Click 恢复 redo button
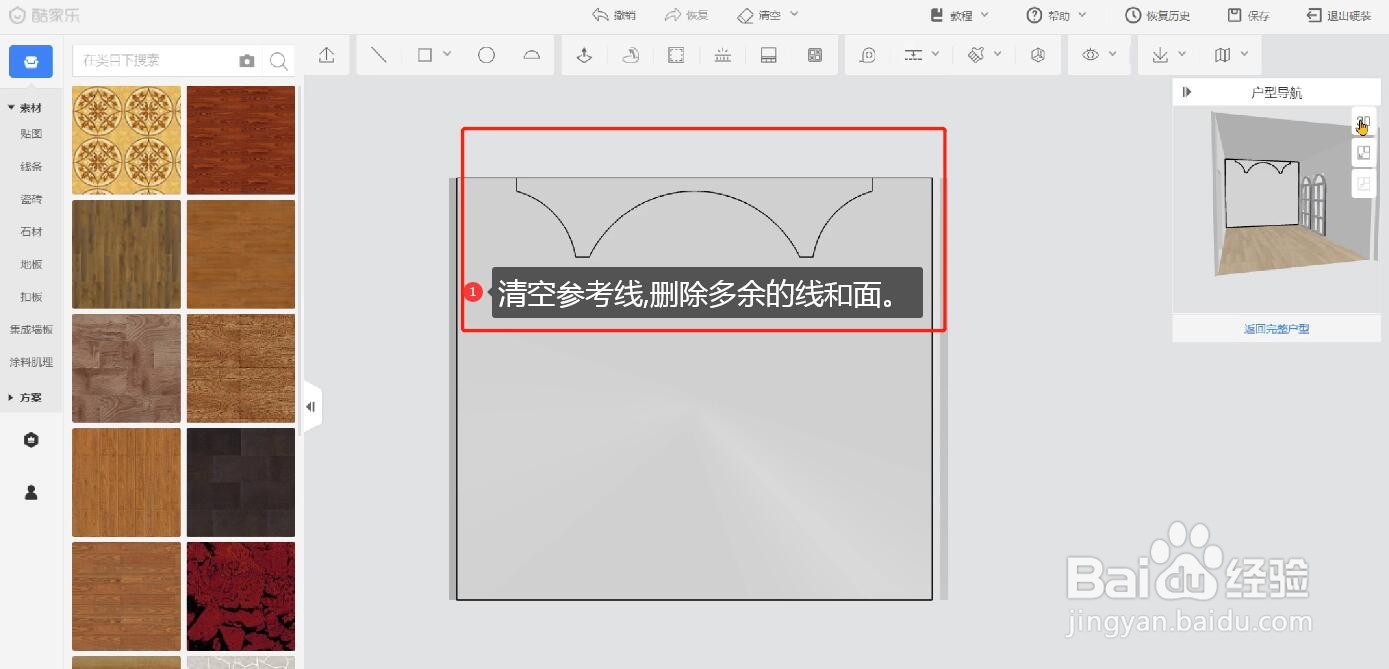 (686, 15)
